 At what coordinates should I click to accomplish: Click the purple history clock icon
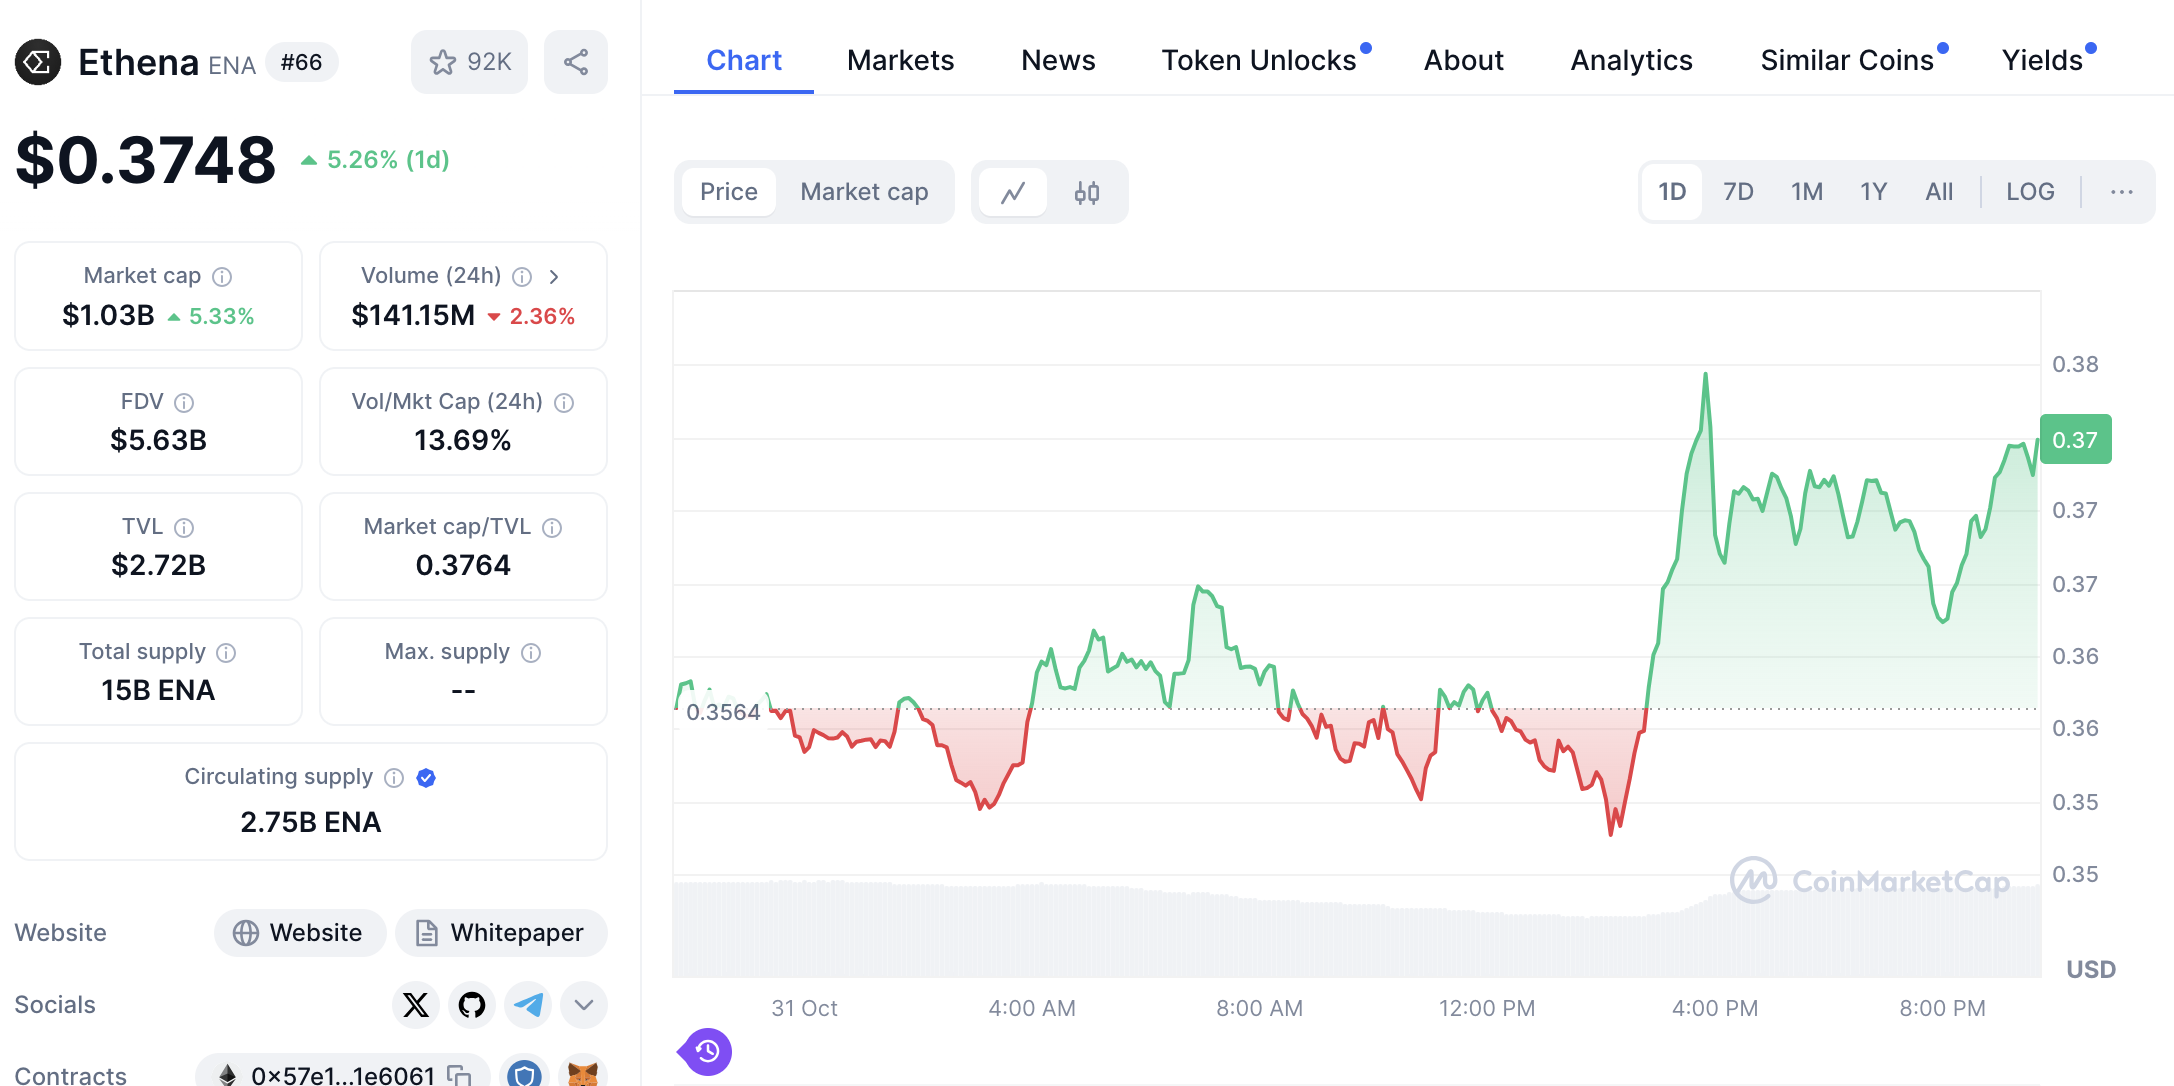tap(706, 1051)
